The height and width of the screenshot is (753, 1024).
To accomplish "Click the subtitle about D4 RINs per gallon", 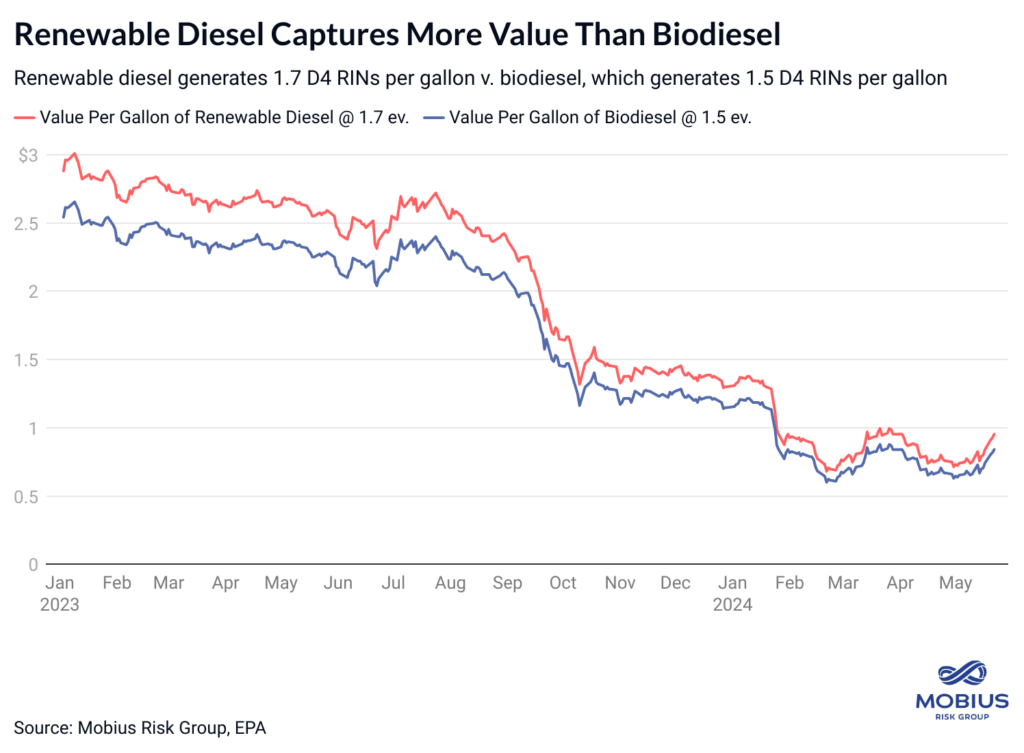I will coord(480,77).
